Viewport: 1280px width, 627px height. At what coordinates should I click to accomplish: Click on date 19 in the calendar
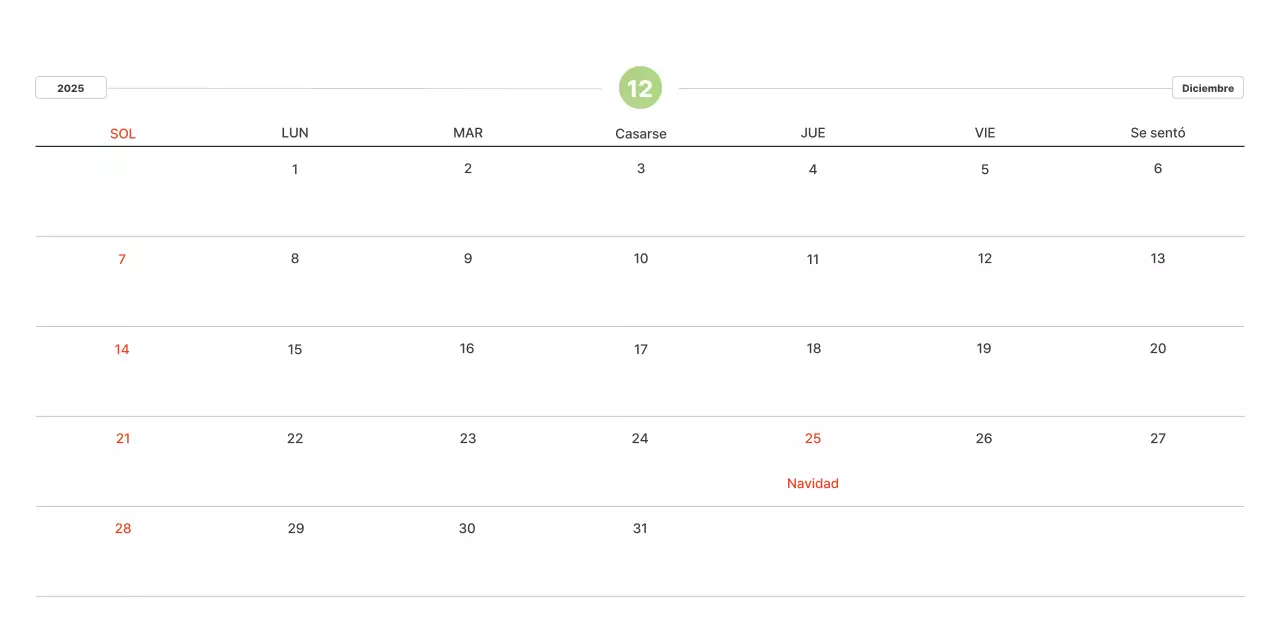(984, 348)
